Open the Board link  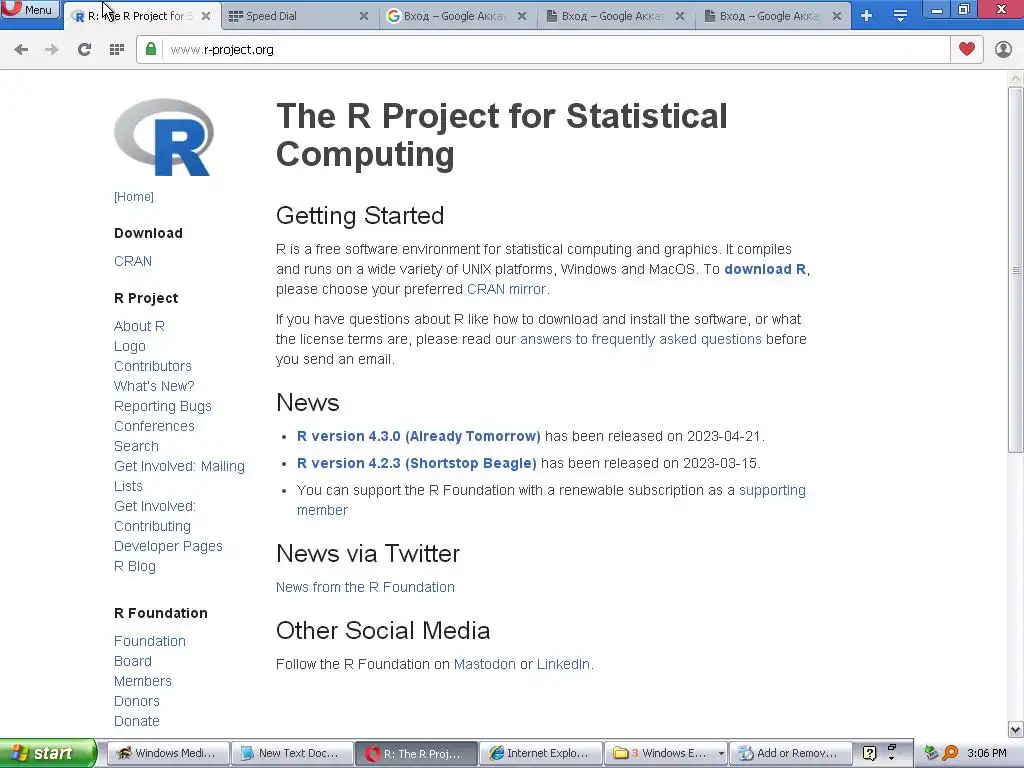tap(133, 661)
